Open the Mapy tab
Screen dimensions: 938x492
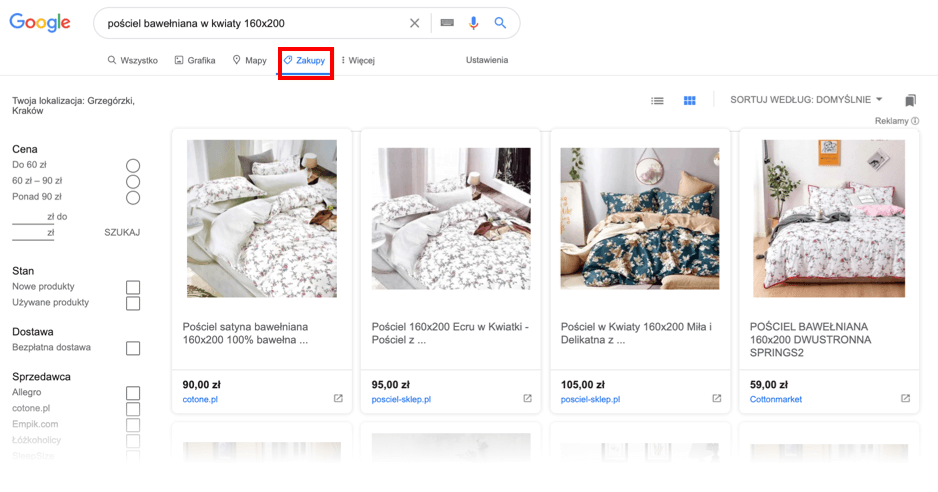click(x=250, y=61)
